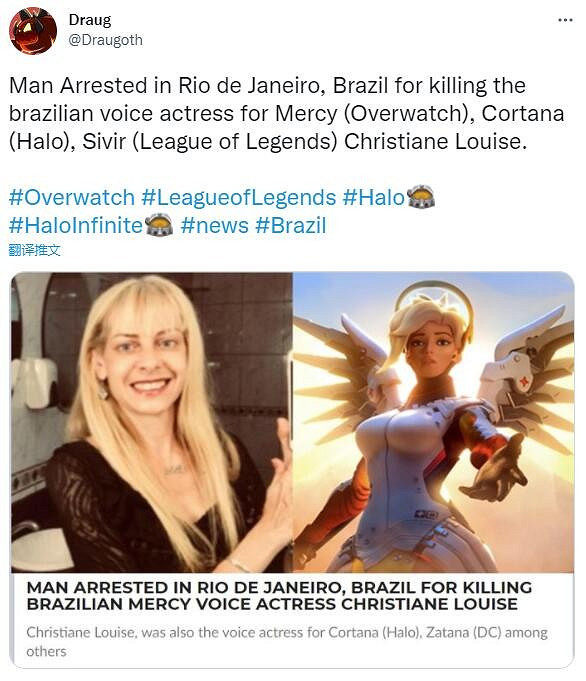Open the Mercy character artwork image
This screenshot has width=586, height=681.
(433, 422)
